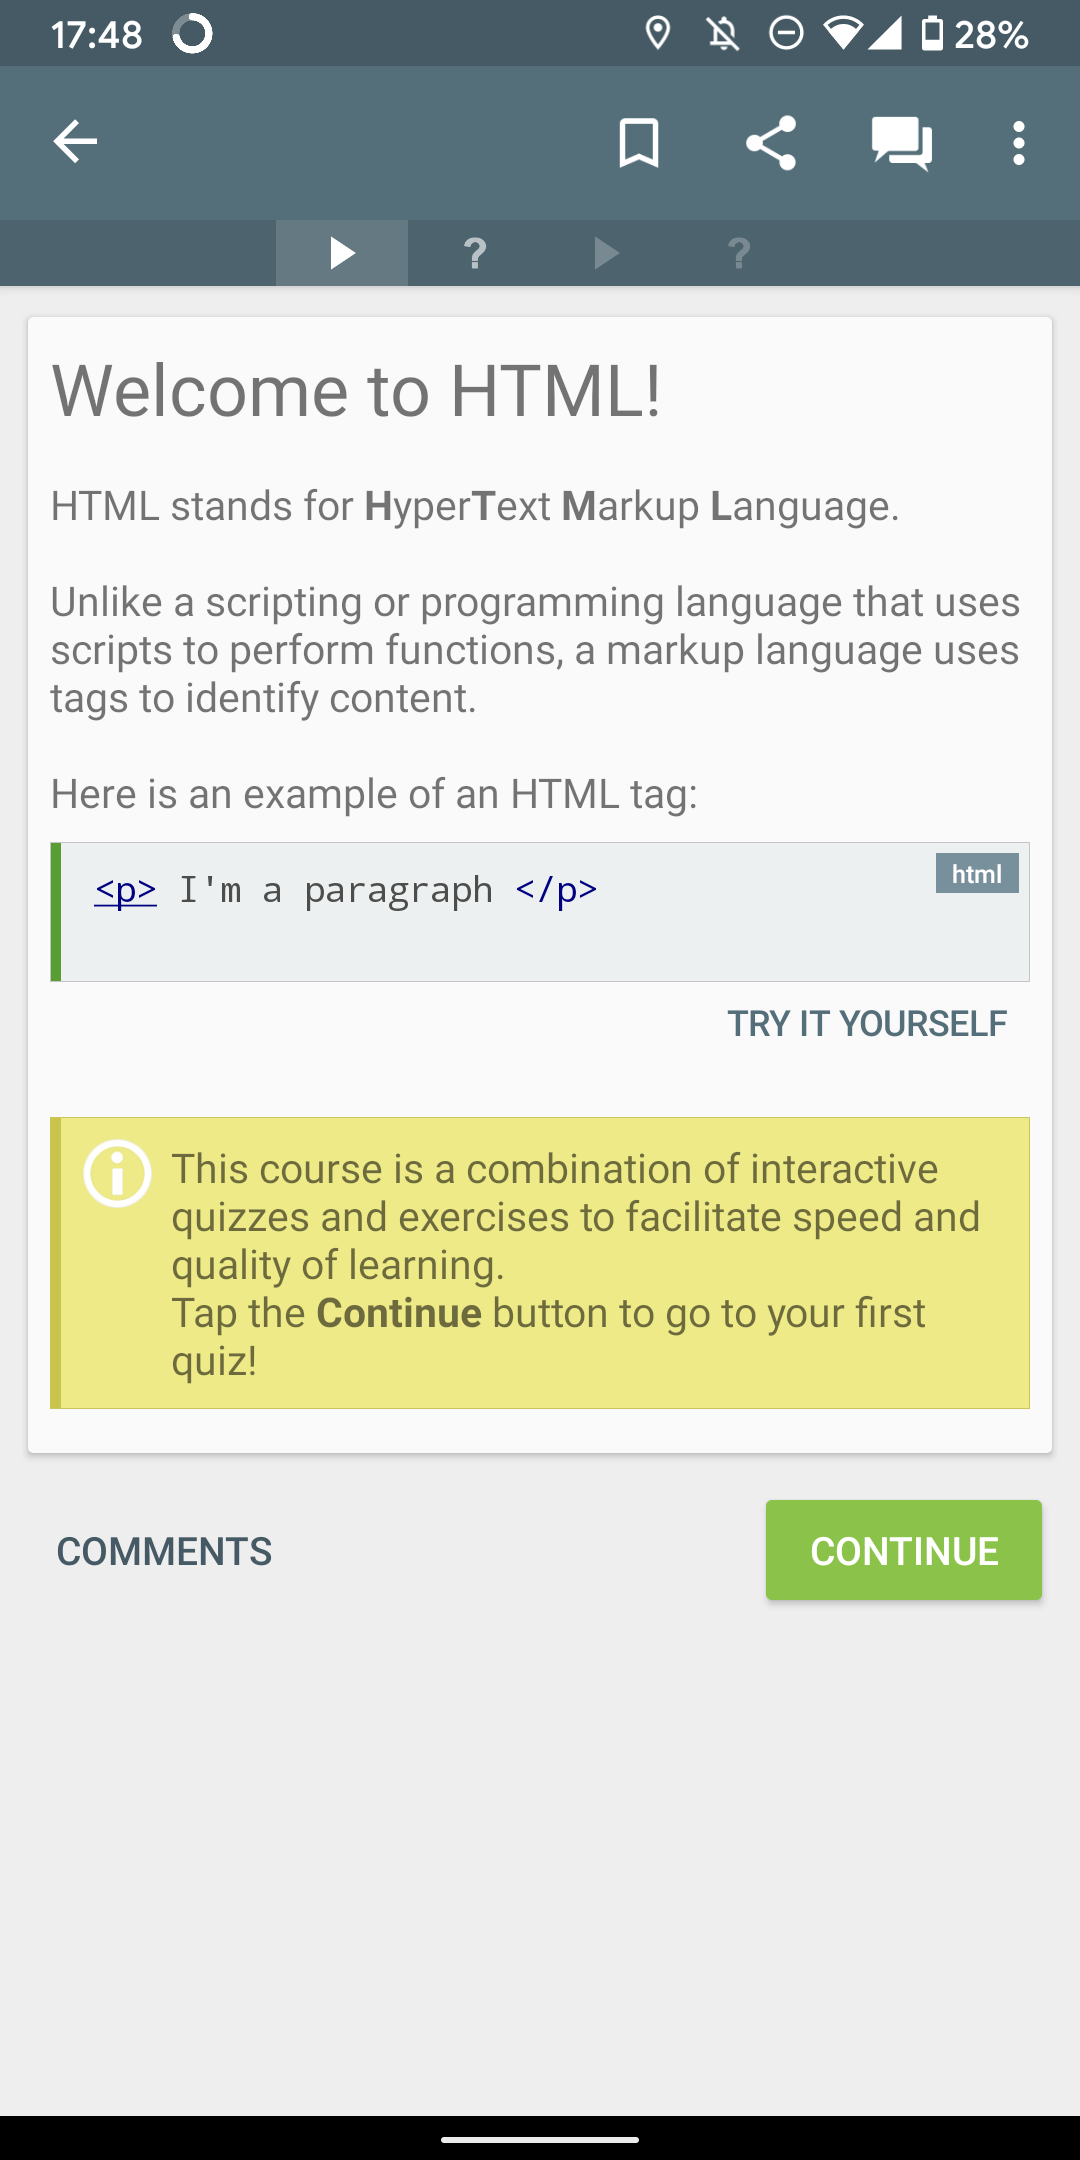Tap the back arrow icon
Screen dimensions: 1080x2160
(75, 142)
